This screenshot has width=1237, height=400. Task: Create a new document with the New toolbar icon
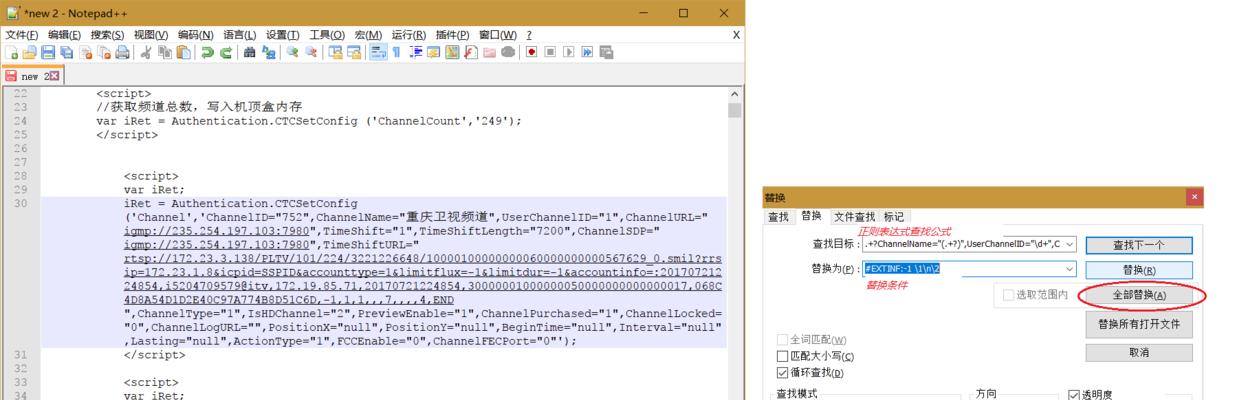coord(11,52)
